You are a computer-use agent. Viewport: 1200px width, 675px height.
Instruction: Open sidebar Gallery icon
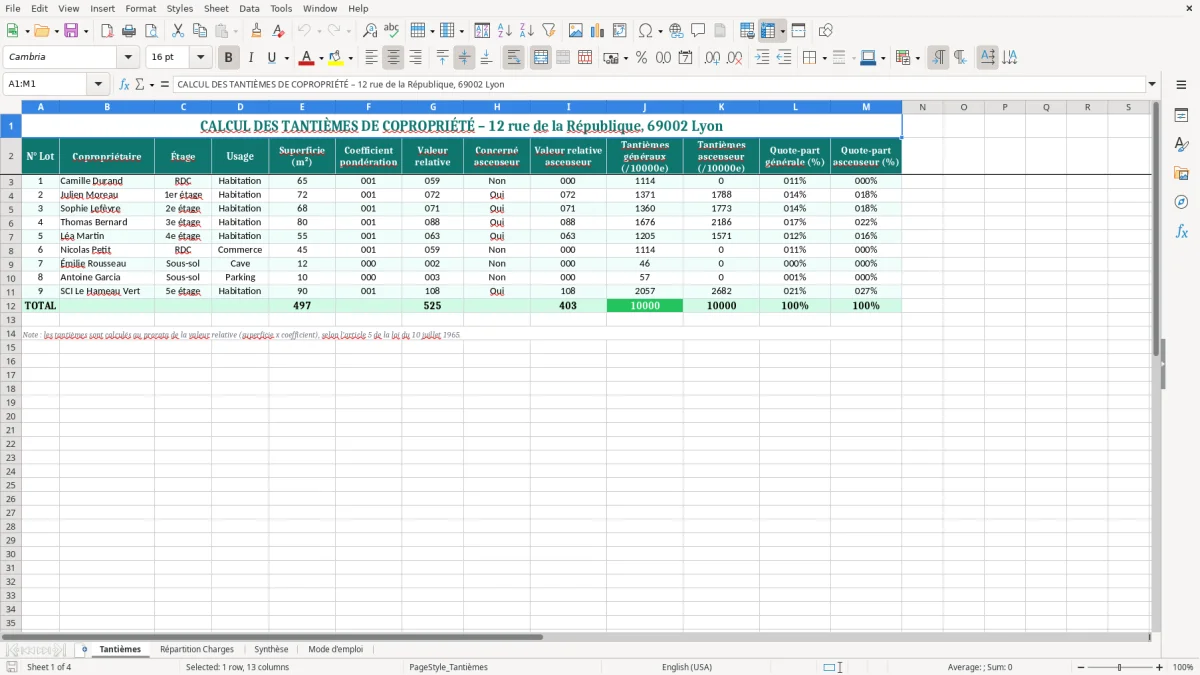click(1181, 173)
